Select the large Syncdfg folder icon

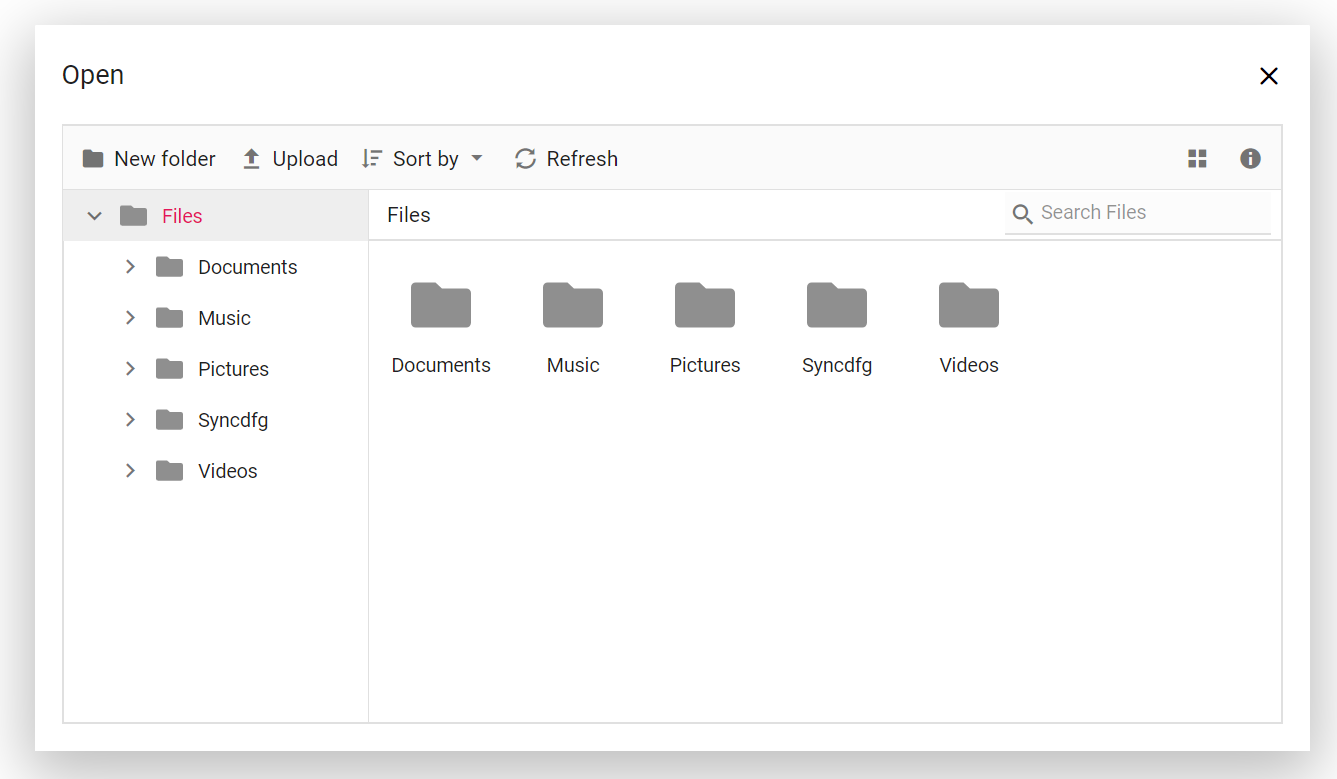[837, 305]
